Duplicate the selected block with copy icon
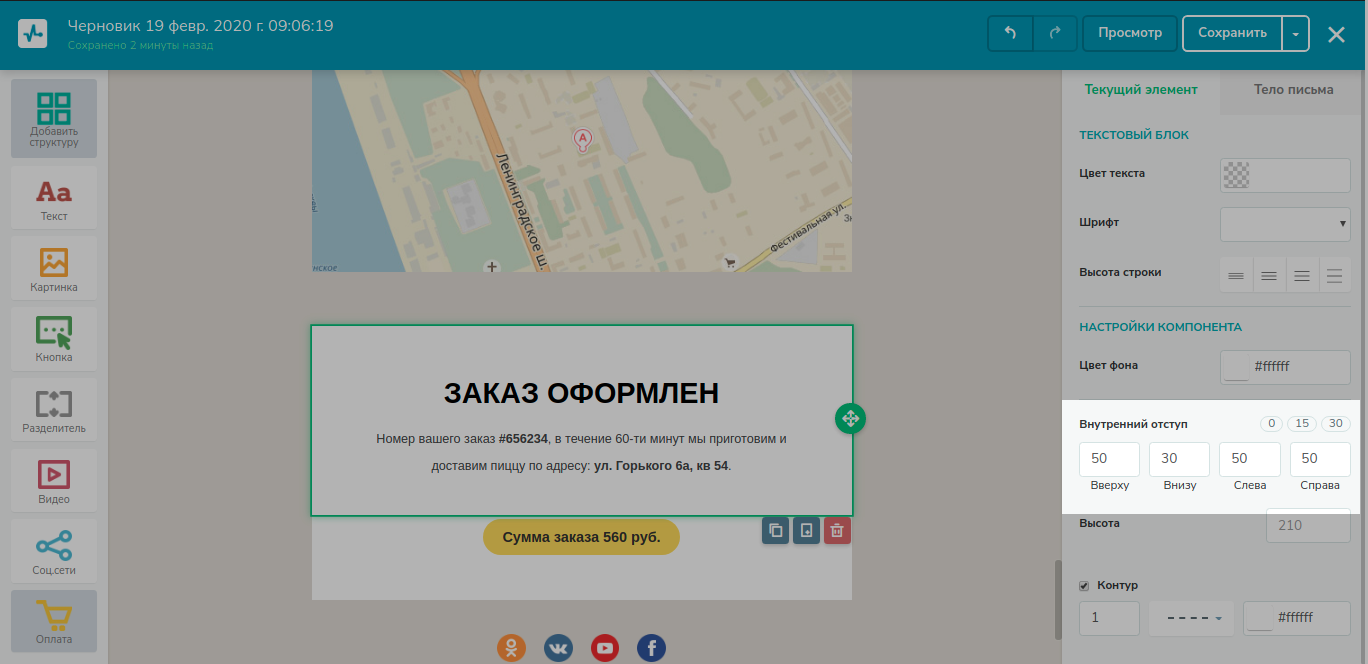Screen dimensions: 1368x664 click(775, 530)
